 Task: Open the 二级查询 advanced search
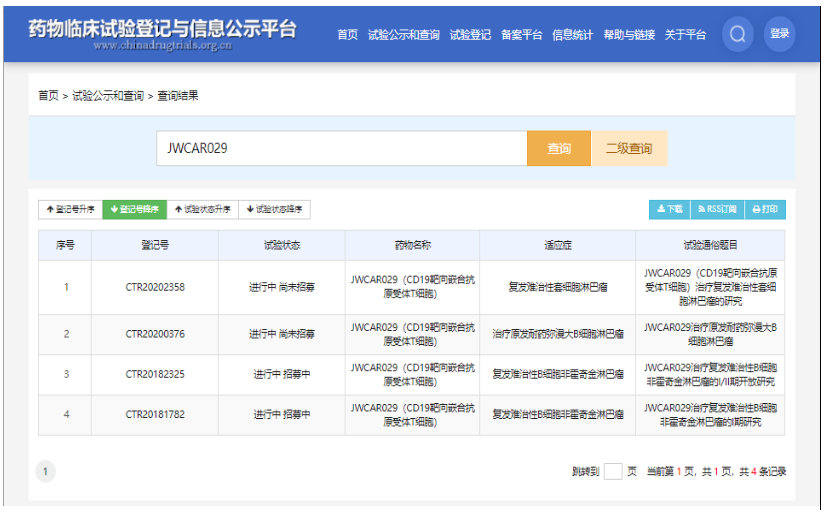pyautogui.click(x=629, y=148)
